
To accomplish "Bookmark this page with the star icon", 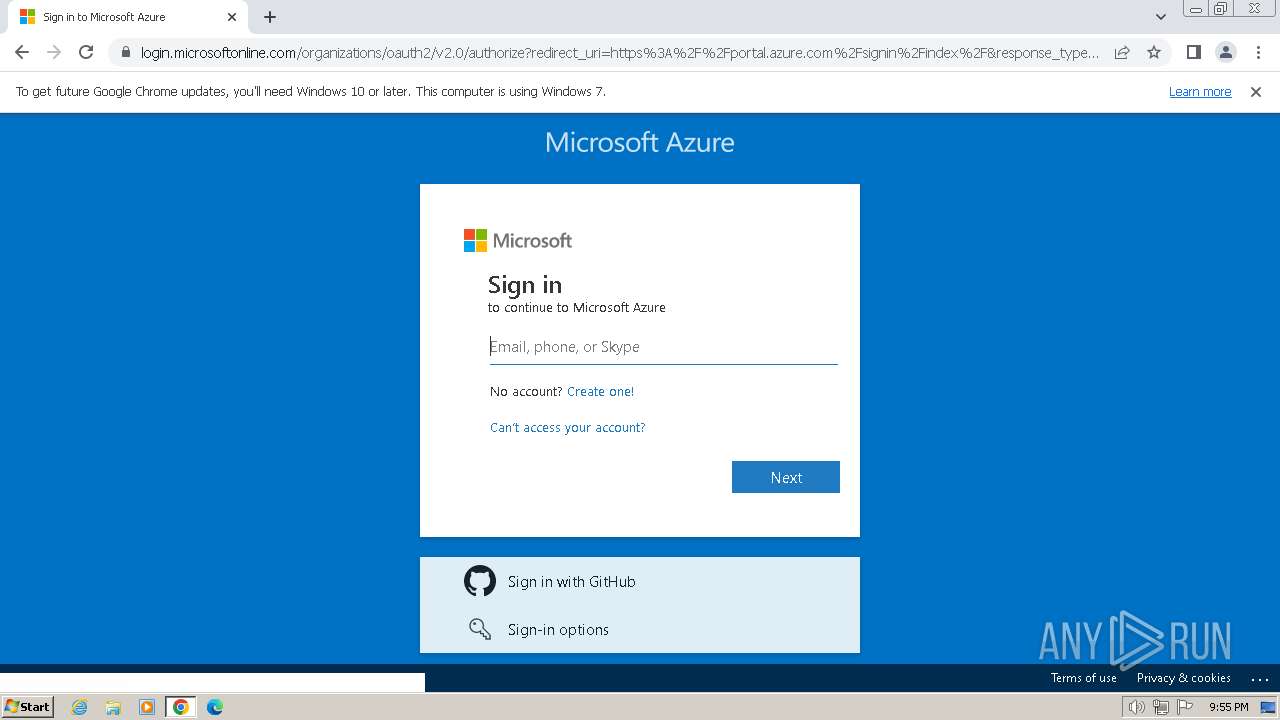I will (x=1154, y=52).
